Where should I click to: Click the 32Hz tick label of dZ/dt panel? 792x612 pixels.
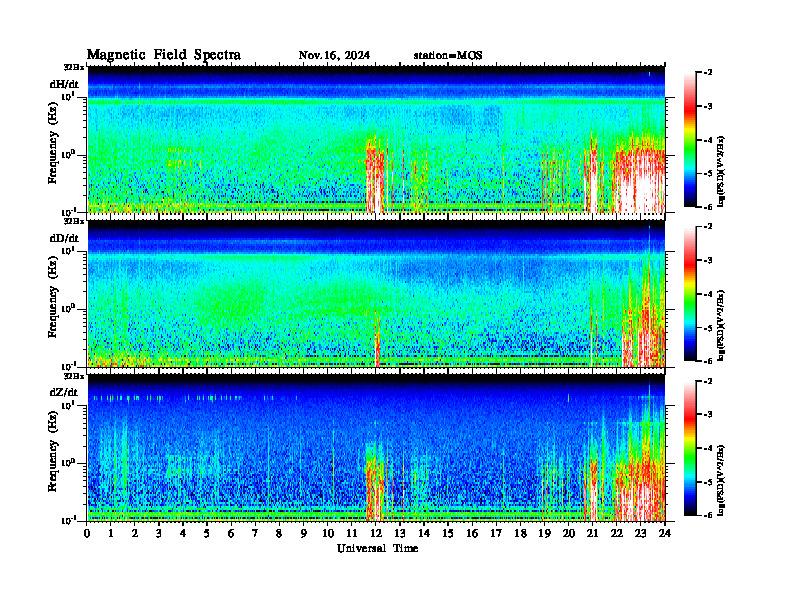[73, 376]
